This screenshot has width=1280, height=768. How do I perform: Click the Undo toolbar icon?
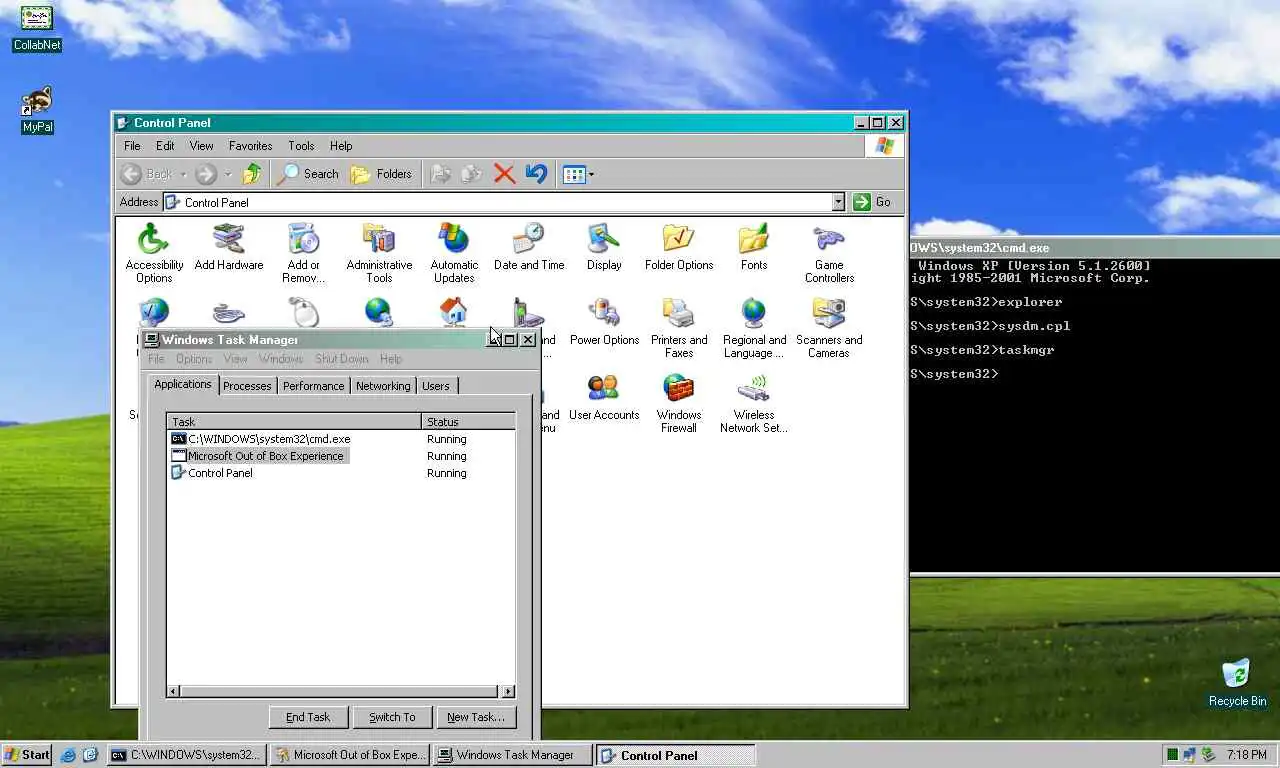click(536, 174)
